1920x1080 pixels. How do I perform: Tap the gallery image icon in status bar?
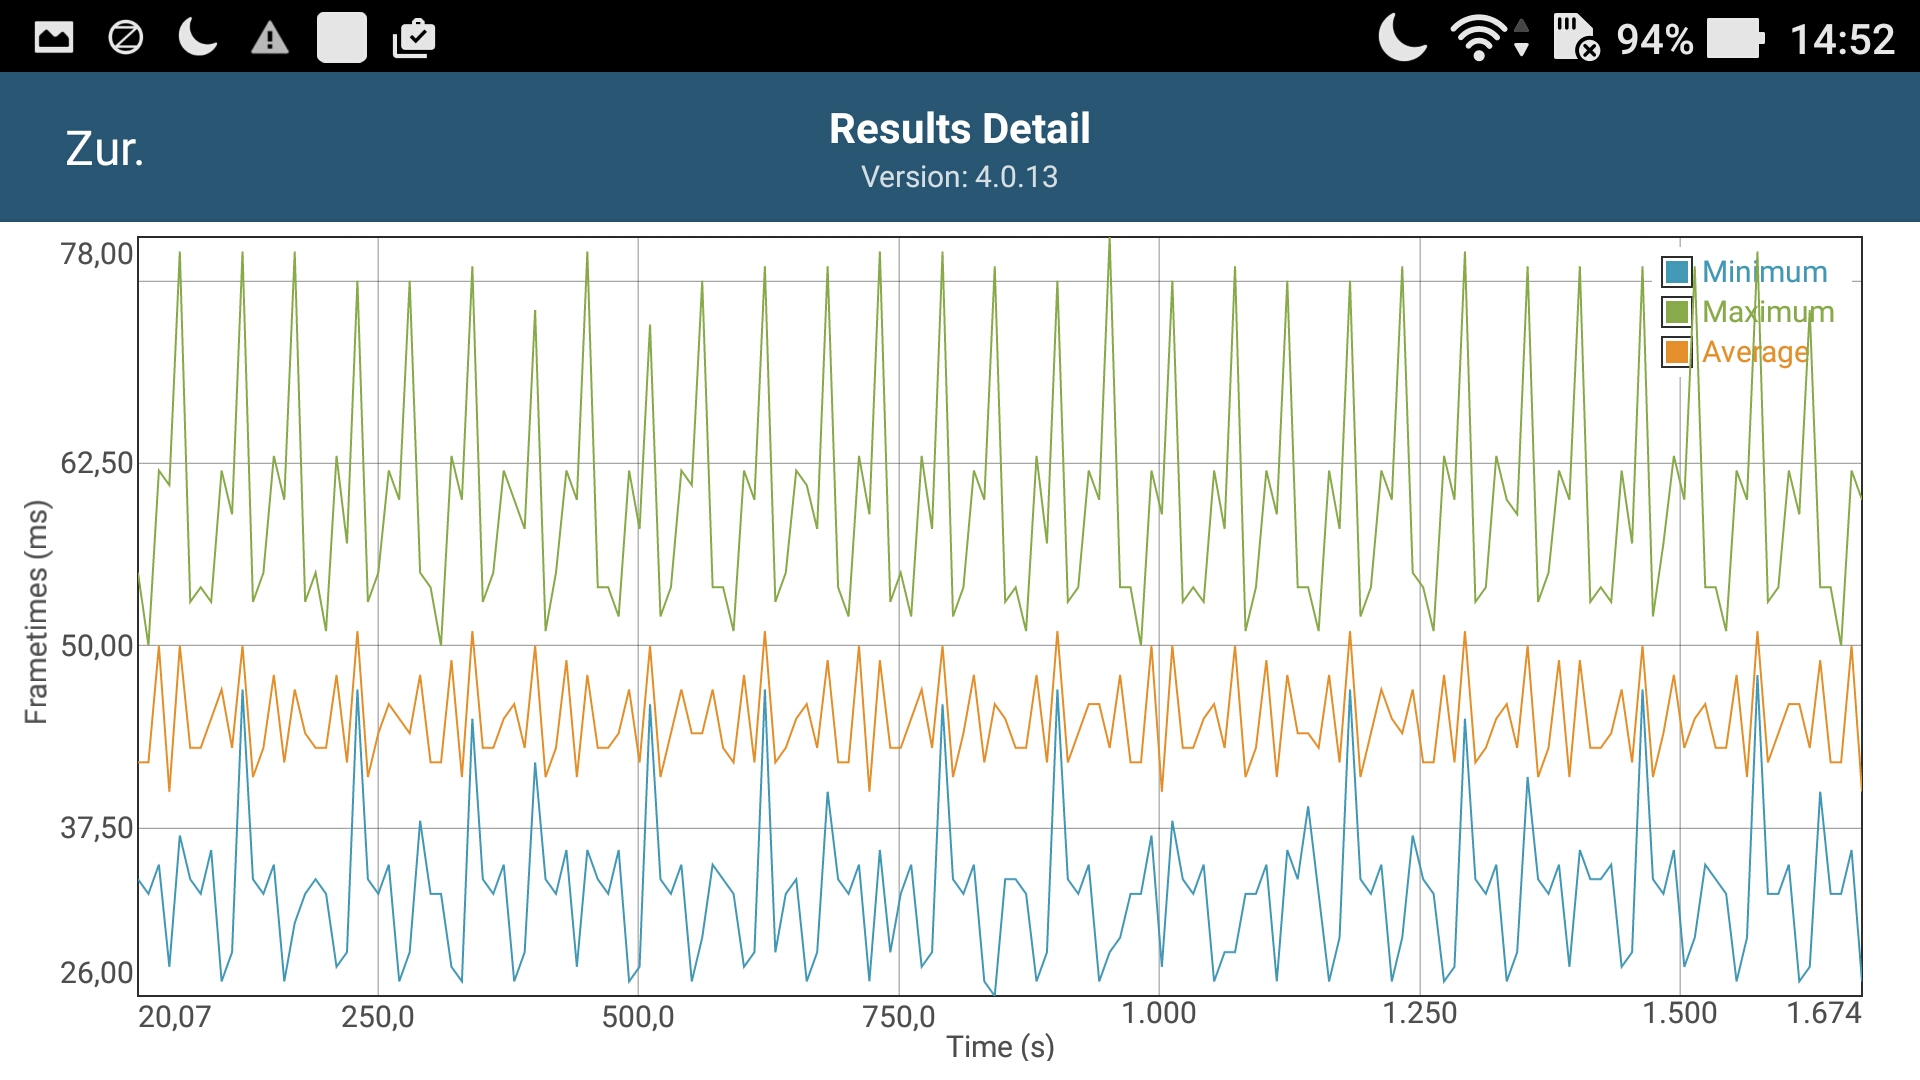pyautogui.click(x=54, y=38)
